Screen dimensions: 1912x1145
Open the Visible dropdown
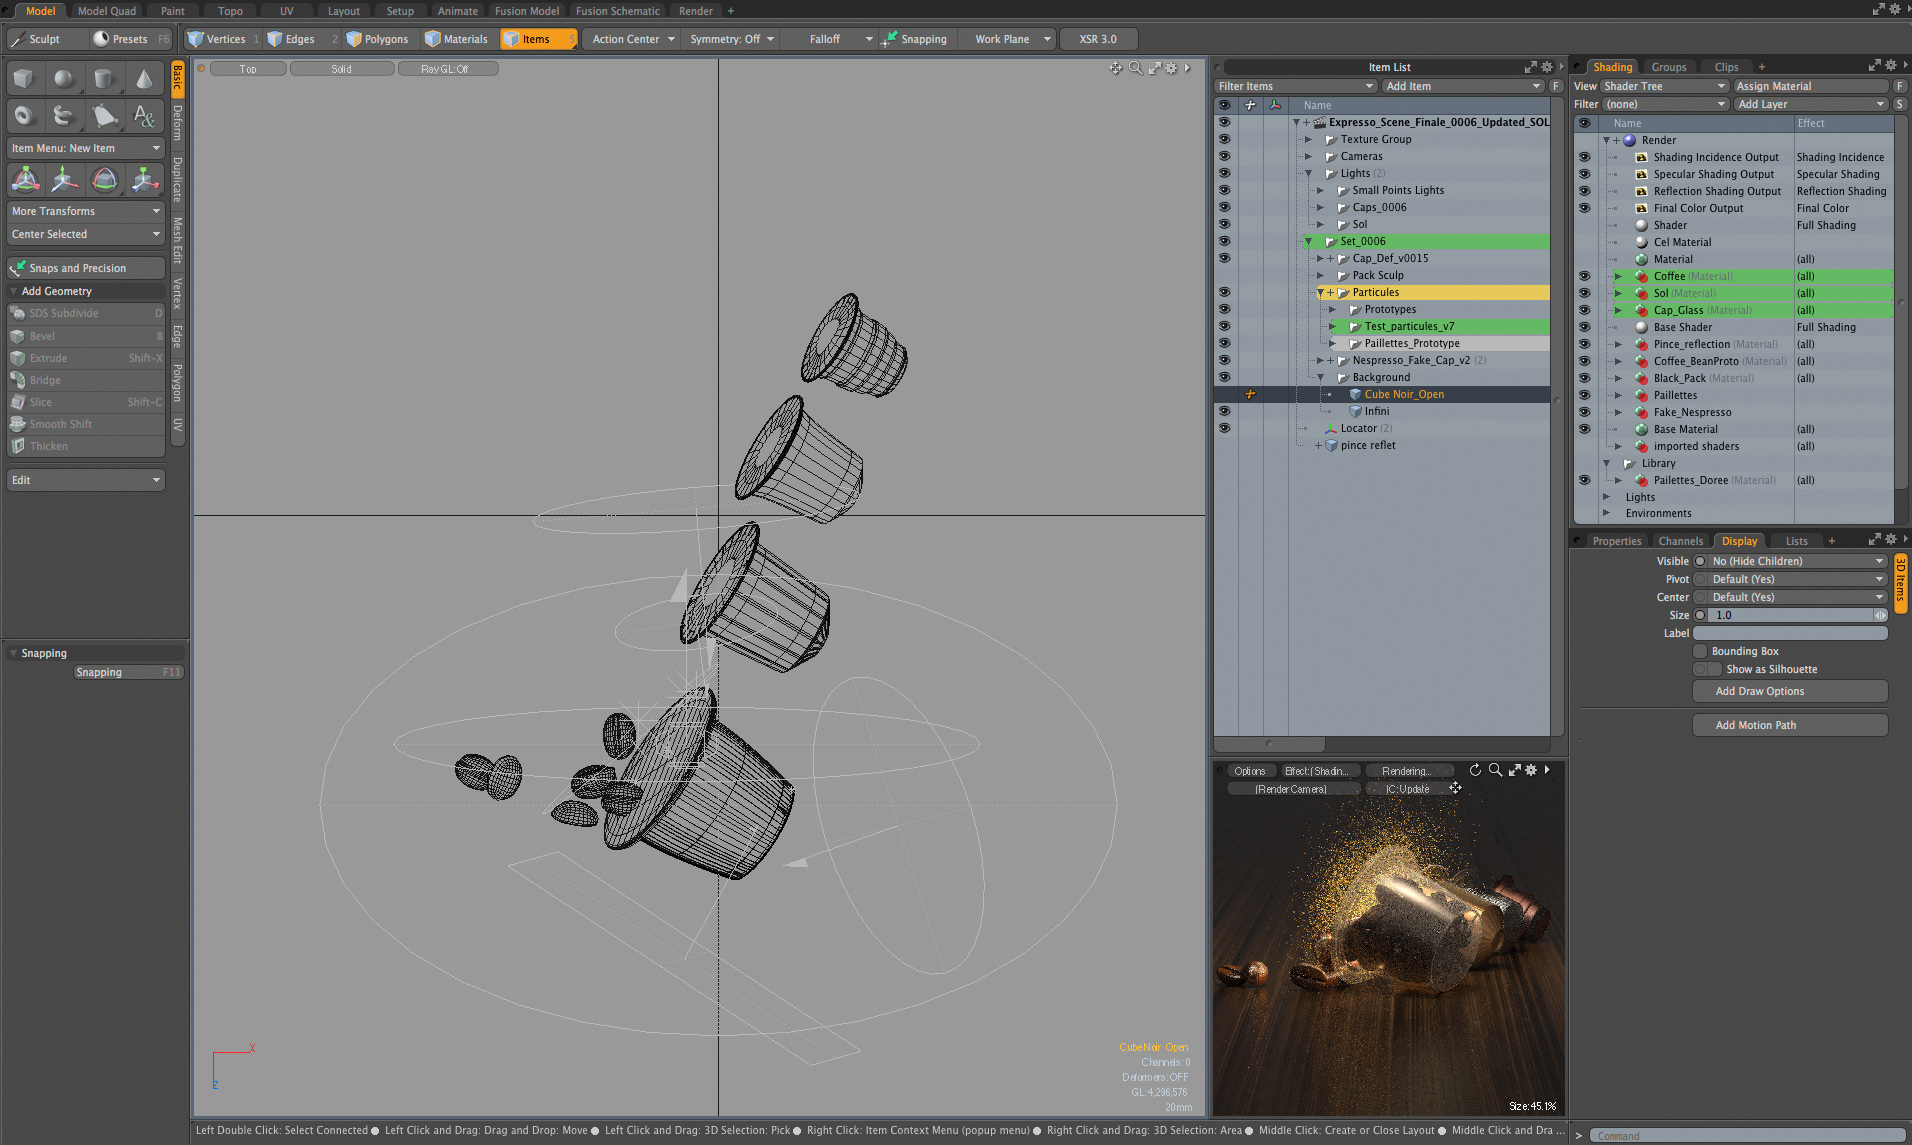tap(1796, 561)
